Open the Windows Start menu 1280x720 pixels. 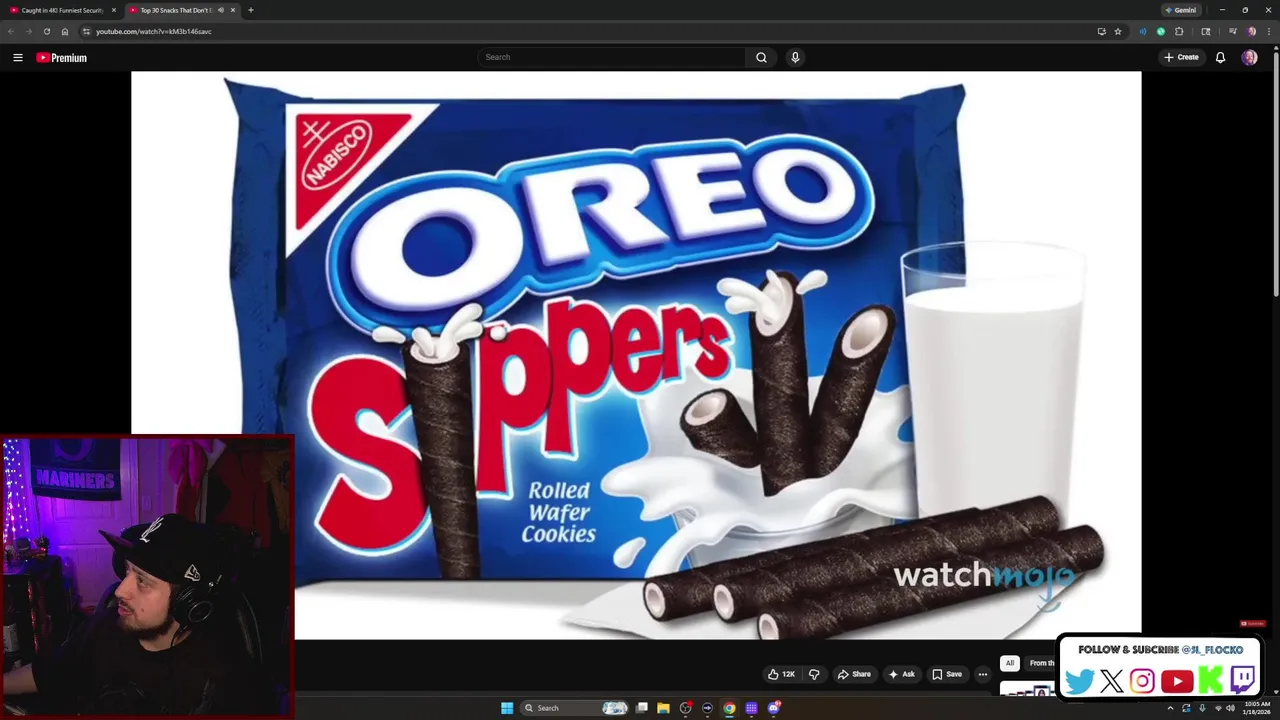click(x=507, y=708)
